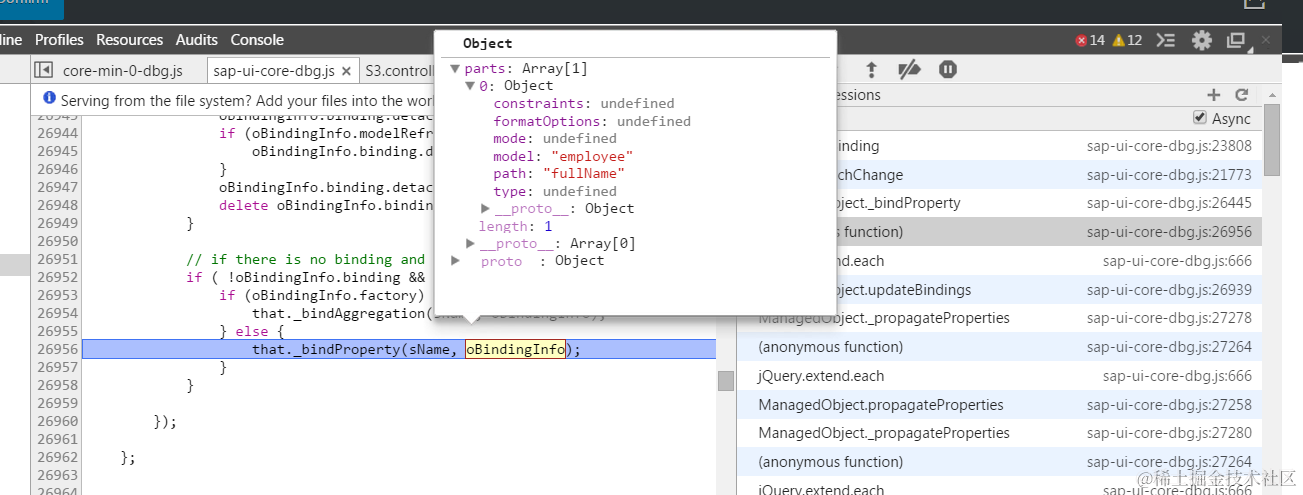Viewport: 1303px width, 495px height.
Task: Click the highlighted oBindingInfo token
Action: point(516,349)
